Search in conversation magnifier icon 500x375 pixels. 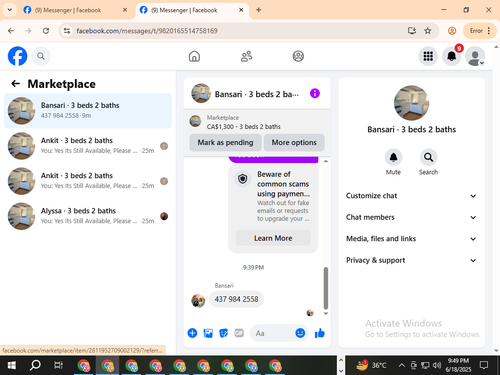click(428, 157)
